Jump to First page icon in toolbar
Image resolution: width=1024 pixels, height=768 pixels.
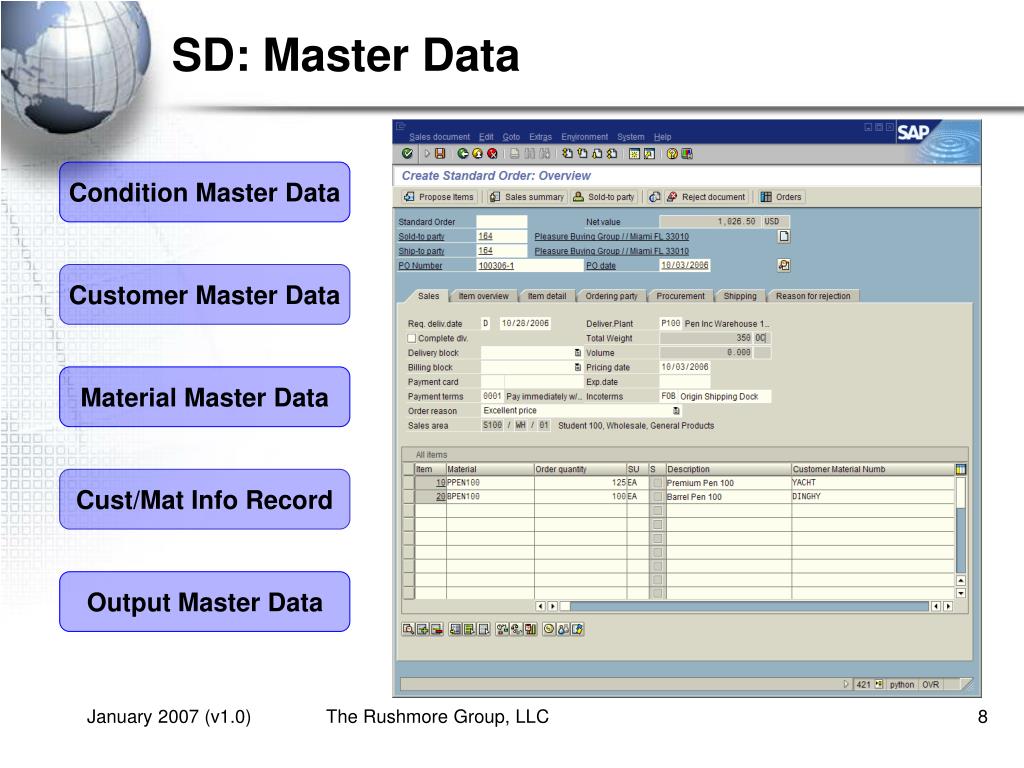point(568,153)
